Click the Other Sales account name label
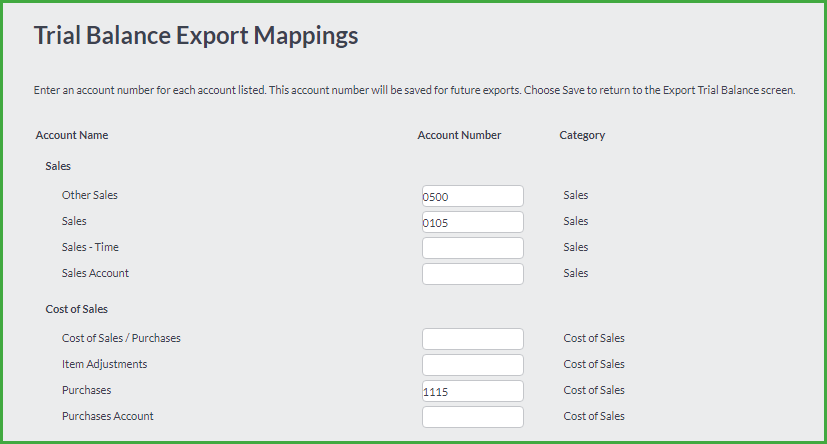This screenshot has width=827, height=444. pos(90,195)
